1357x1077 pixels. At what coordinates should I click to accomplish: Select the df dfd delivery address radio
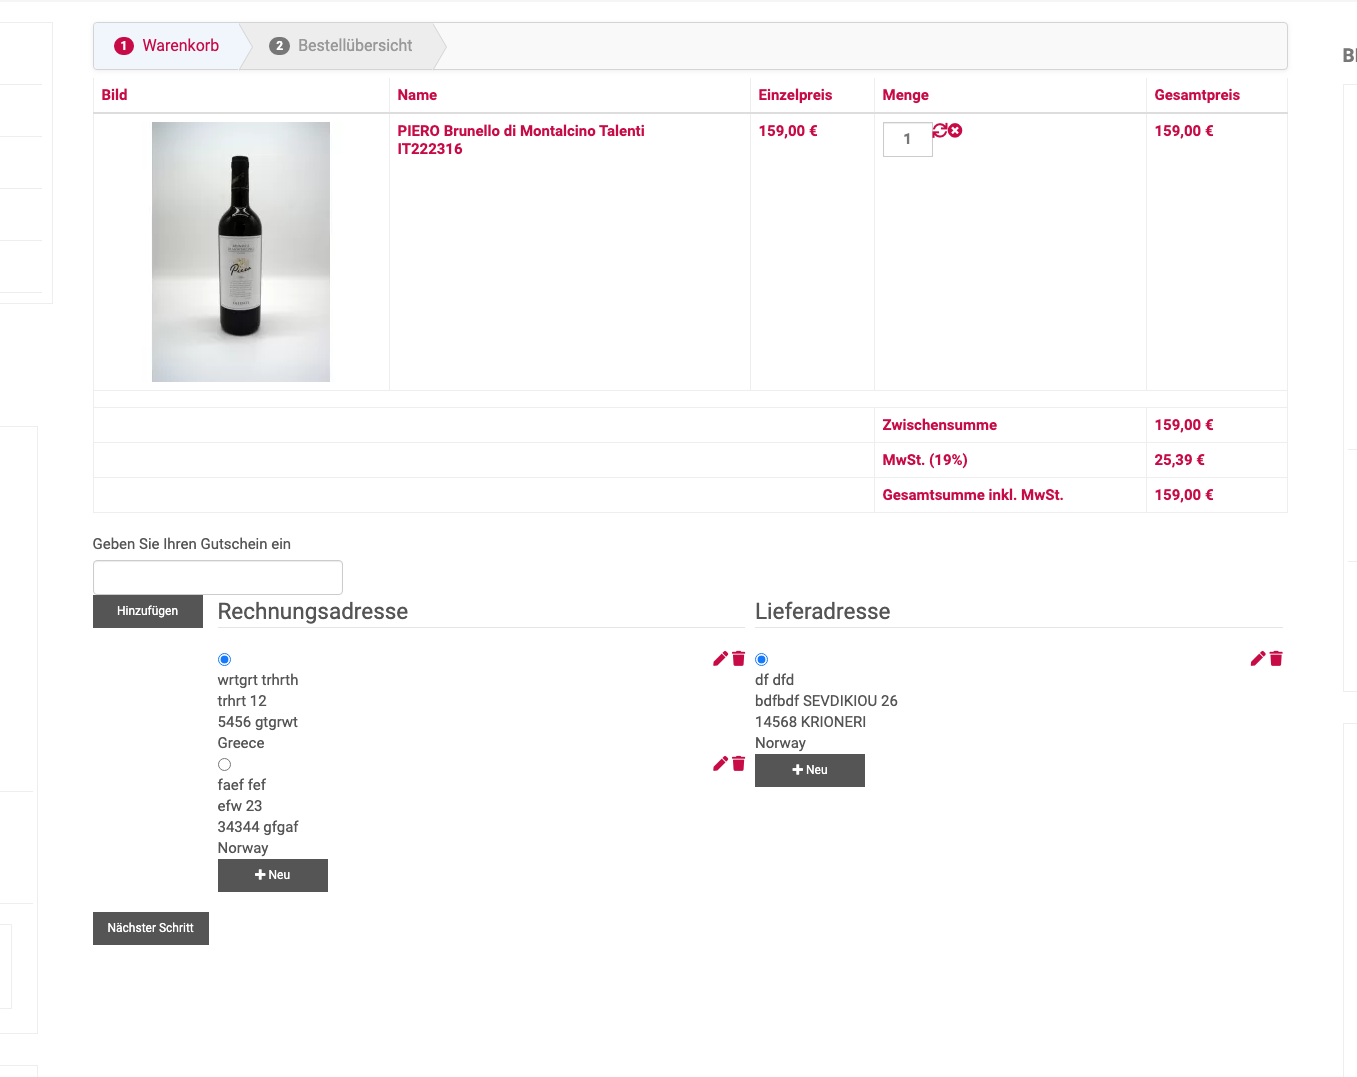coord(762,659)
